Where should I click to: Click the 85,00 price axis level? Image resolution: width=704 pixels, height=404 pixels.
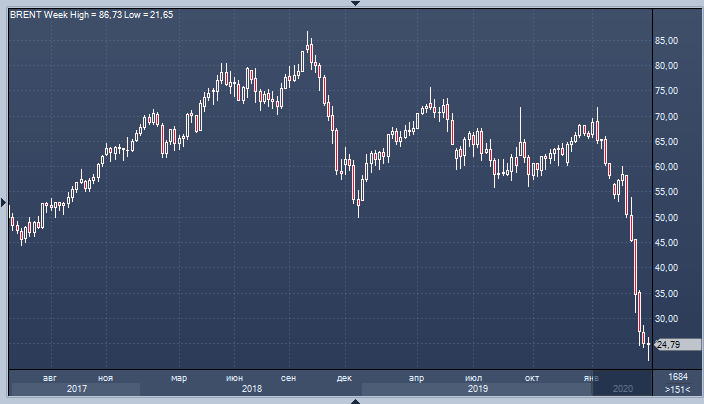667,41
